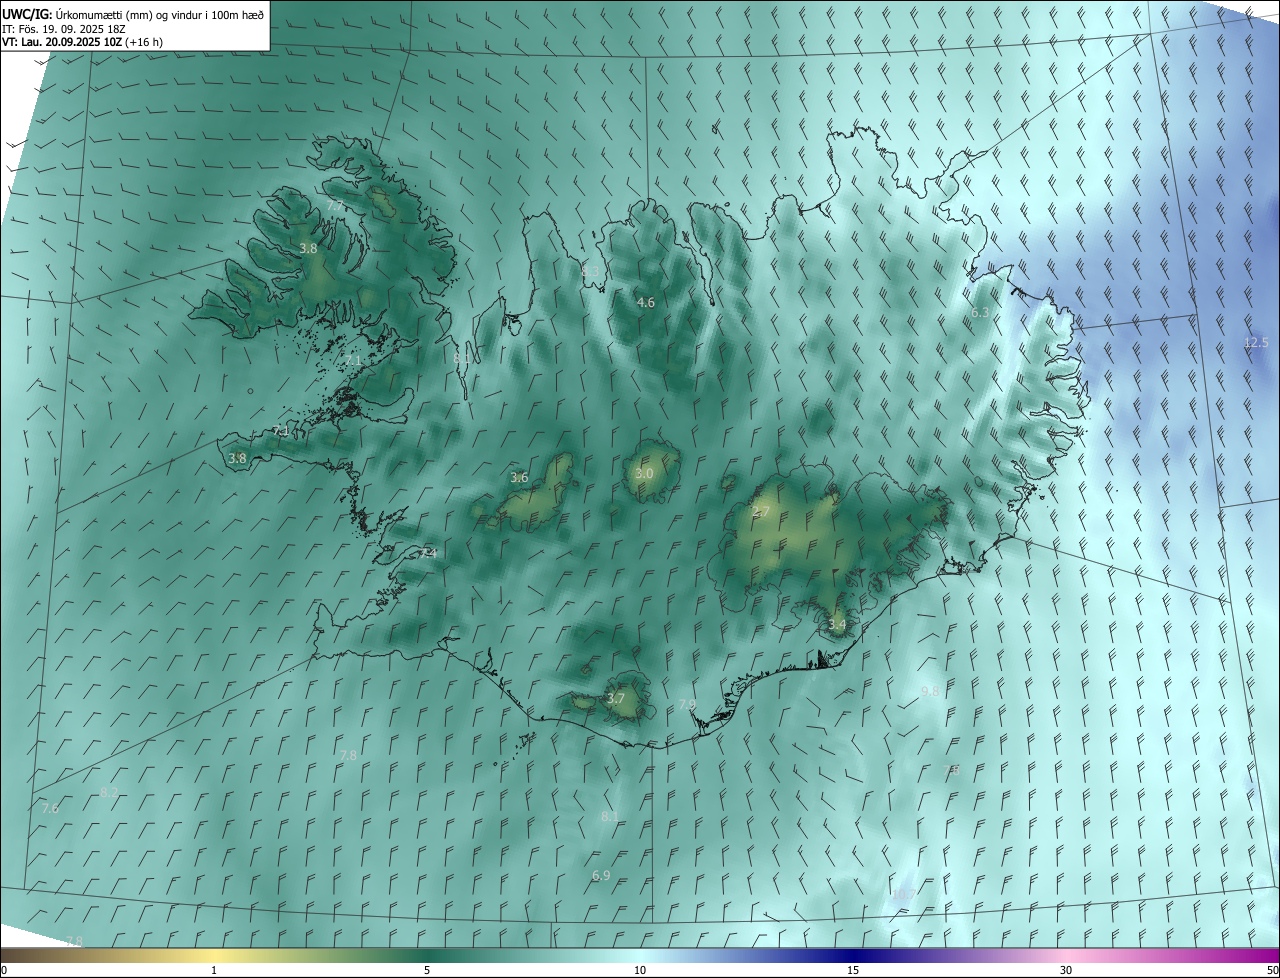Viewport: 1280px width, 978px height.
Task: Click the 7.4 value in west Iceland
Action: pyautogui.click(x=429, y=553)
